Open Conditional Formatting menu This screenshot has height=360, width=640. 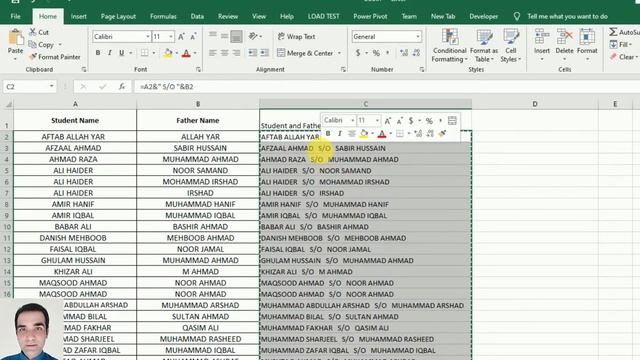[x=449, y=46]
